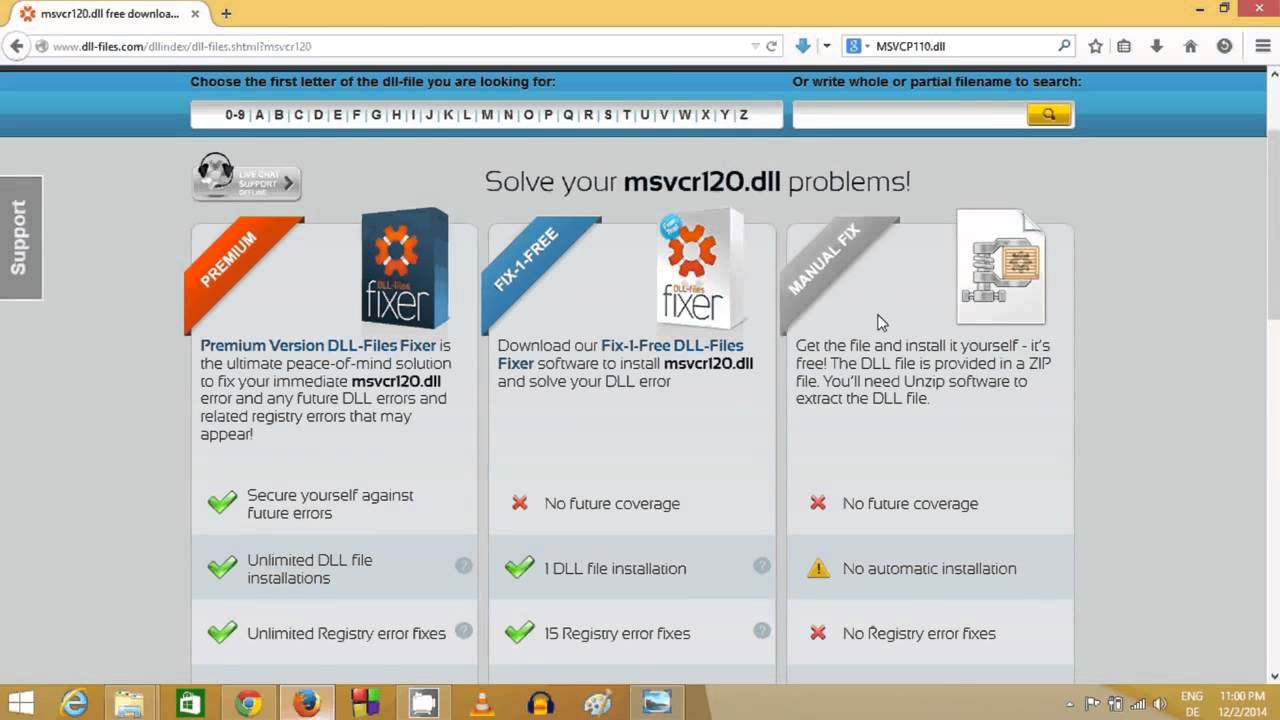Viewport: 1280px width, 720px height.
Task: Expand the address bar history dropdown
Action: pos(756,46)
